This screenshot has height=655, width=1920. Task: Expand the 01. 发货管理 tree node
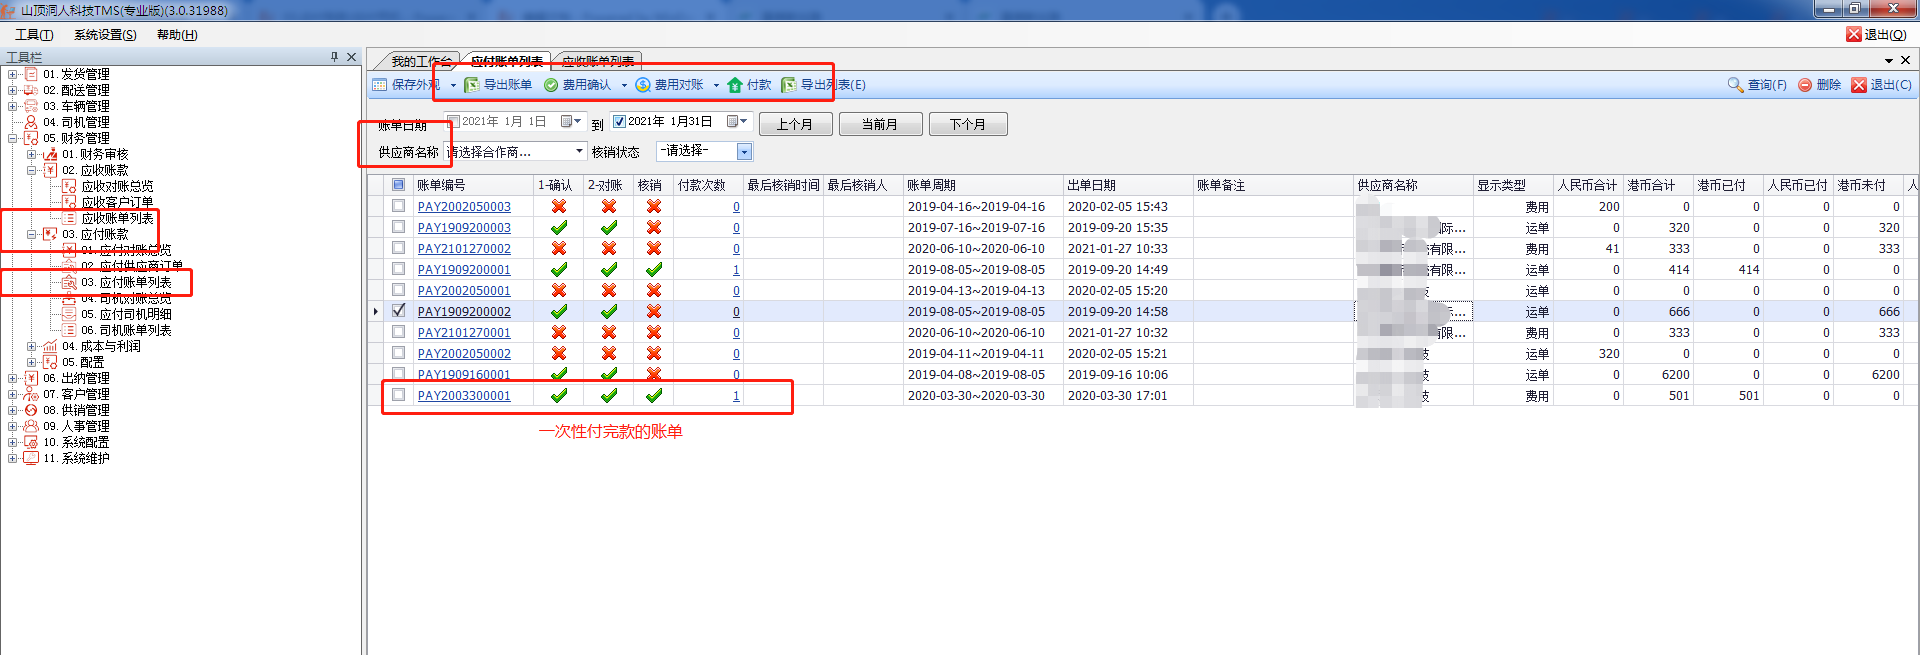[x=12, y=74]
